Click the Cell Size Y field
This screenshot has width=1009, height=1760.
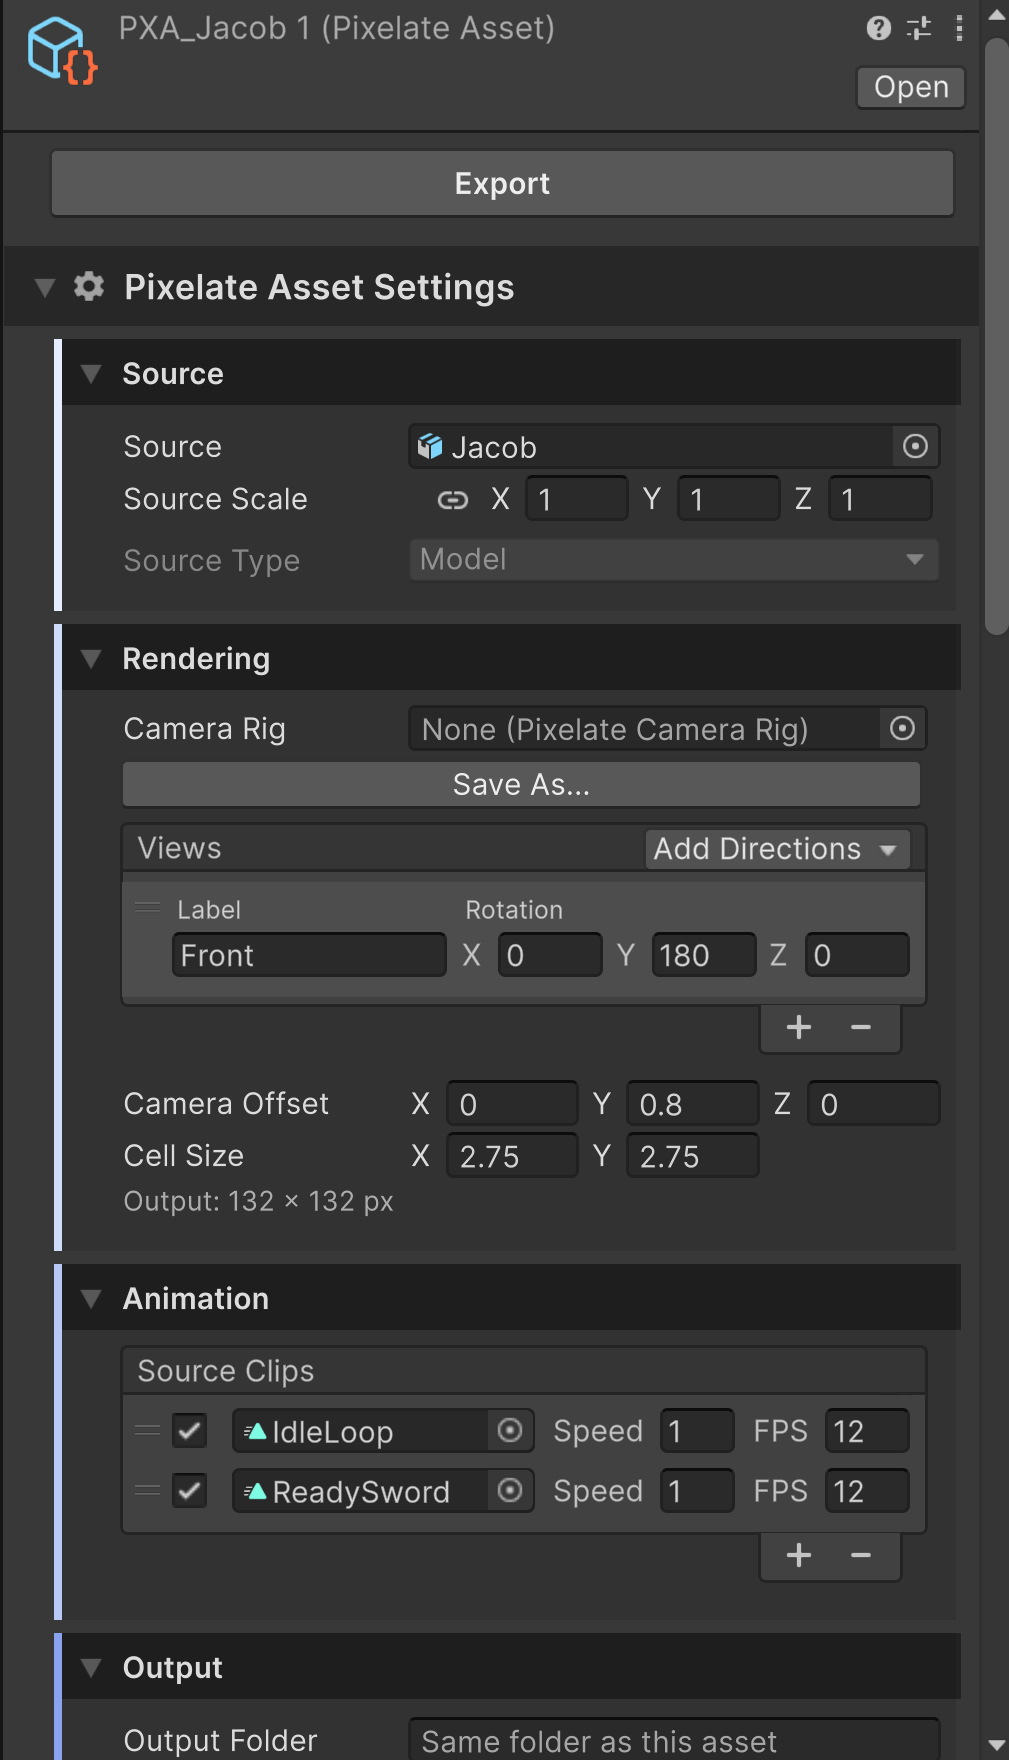(x=693, y=1156)
